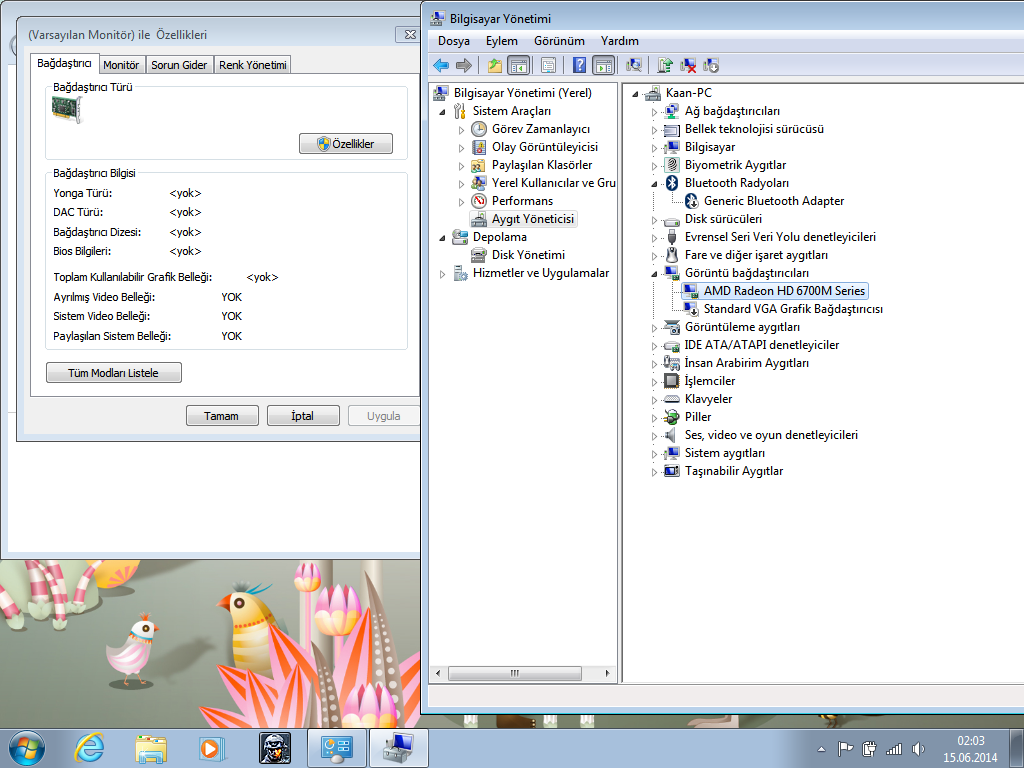Open the Windows Start button
1024x768 pixels.
(27, 748)
